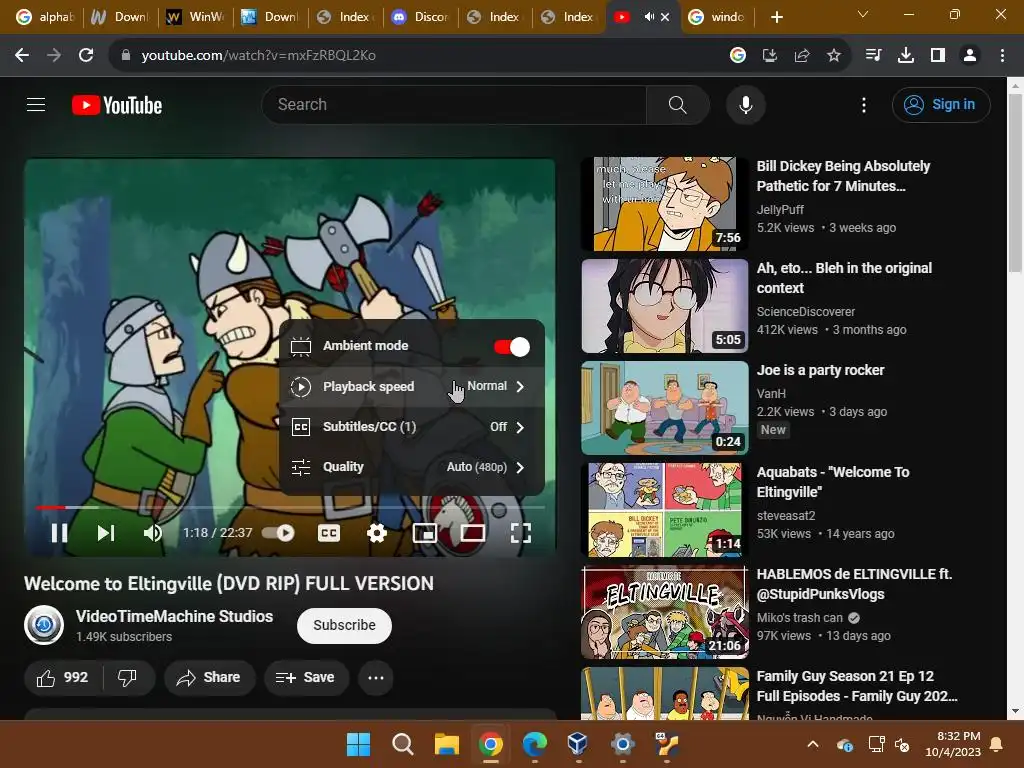Screen dimensions: 1024x768
Task: Save the video to a playlist
Action: click(x=306, y=678)
